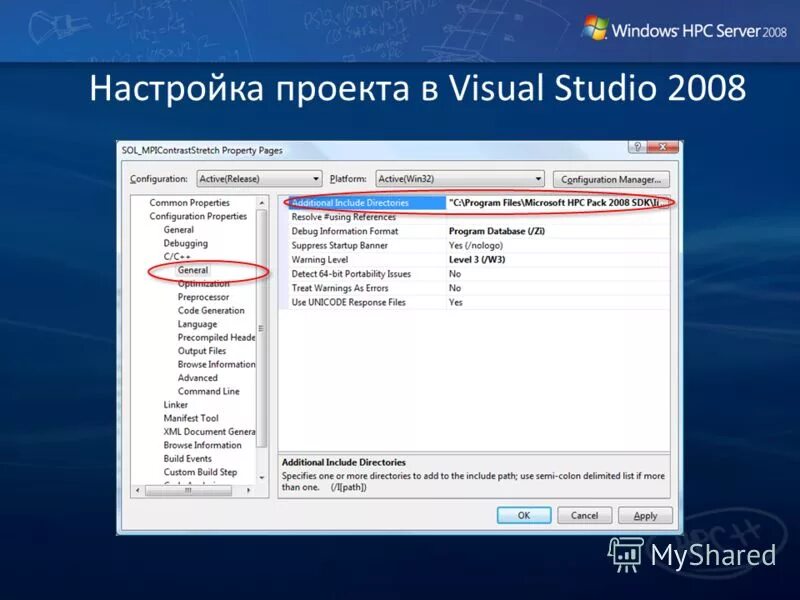Select the Debug Information Format property

(344, 231)
